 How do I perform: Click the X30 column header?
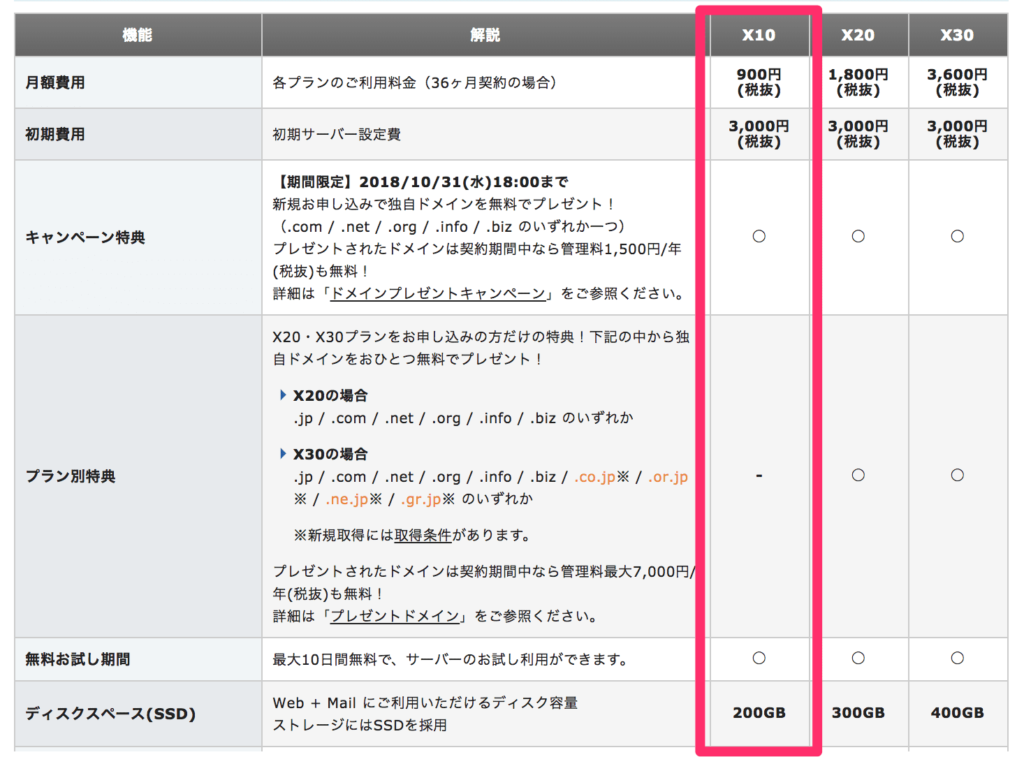(x=957, y=35)
